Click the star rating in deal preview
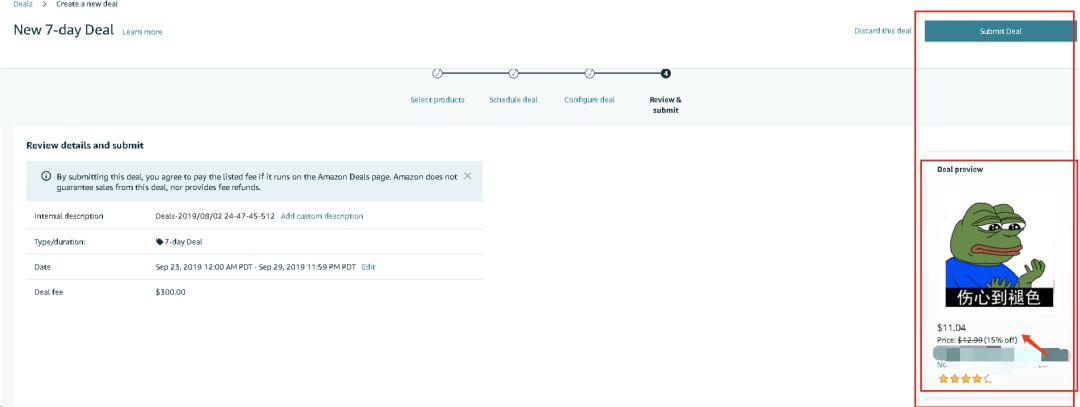1080x407 pixels. coord(965,379)
